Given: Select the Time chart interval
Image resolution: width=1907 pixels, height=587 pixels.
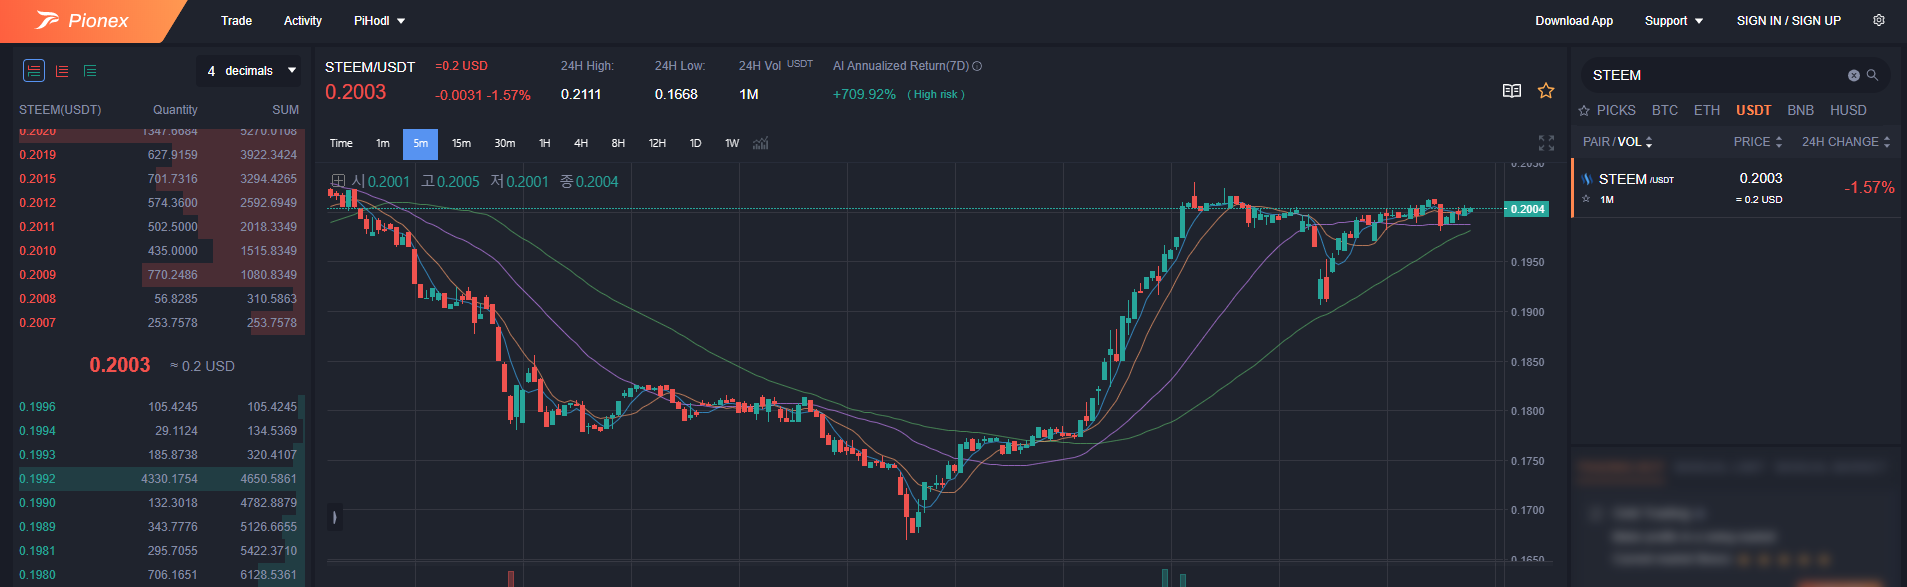Looking at the screenshot, I should [341, 144].
